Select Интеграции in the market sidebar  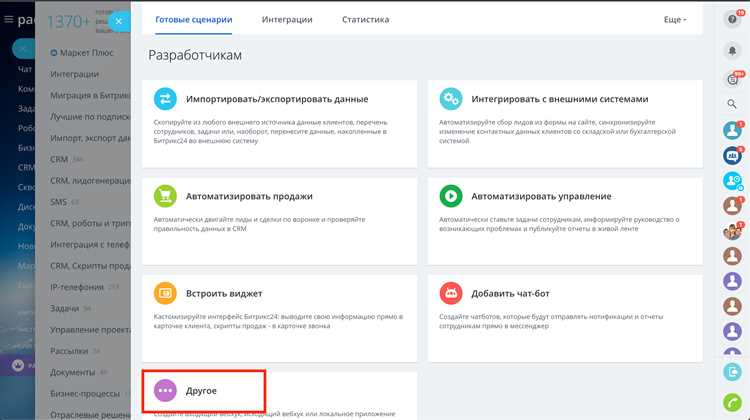coord(75,74)
